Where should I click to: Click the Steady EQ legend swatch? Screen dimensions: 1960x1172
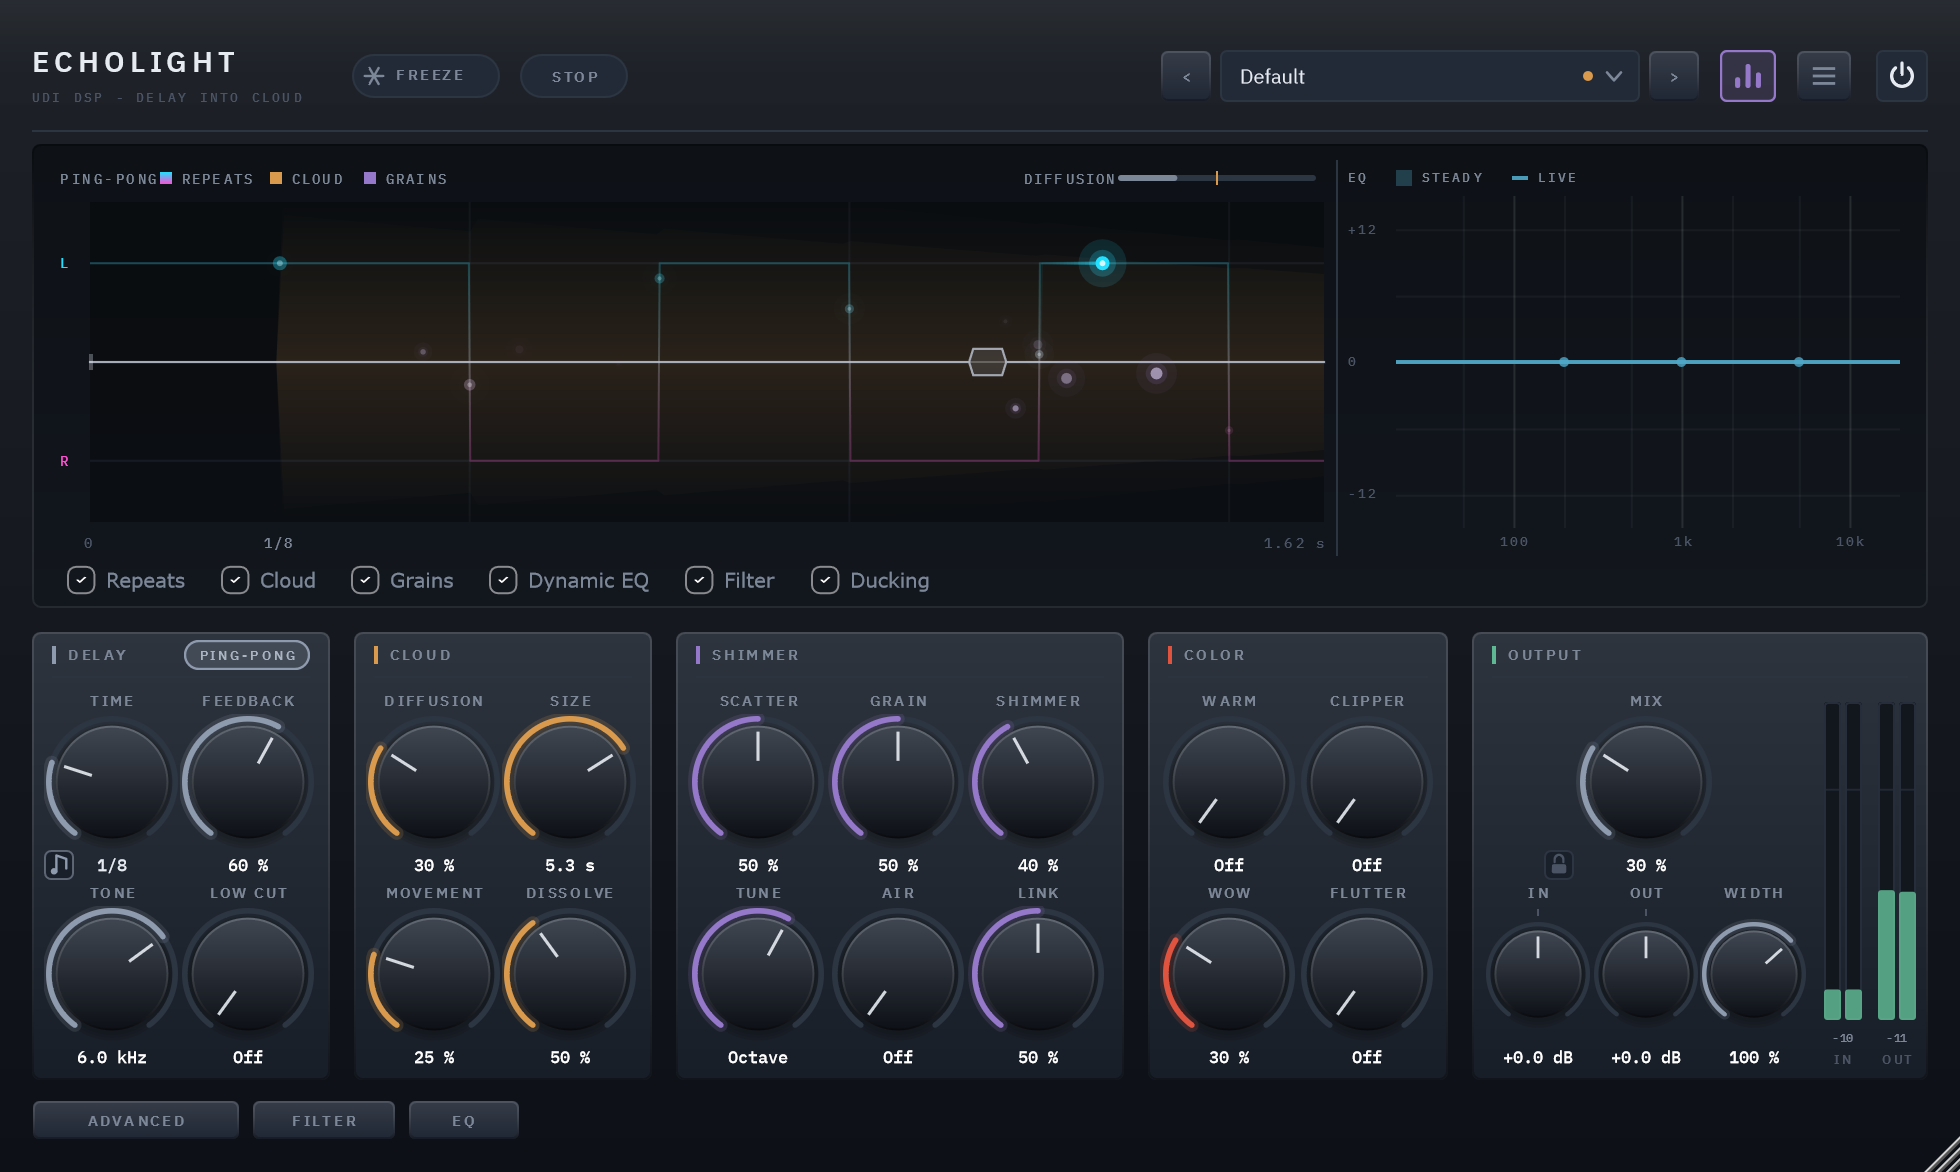point(1404,178)
